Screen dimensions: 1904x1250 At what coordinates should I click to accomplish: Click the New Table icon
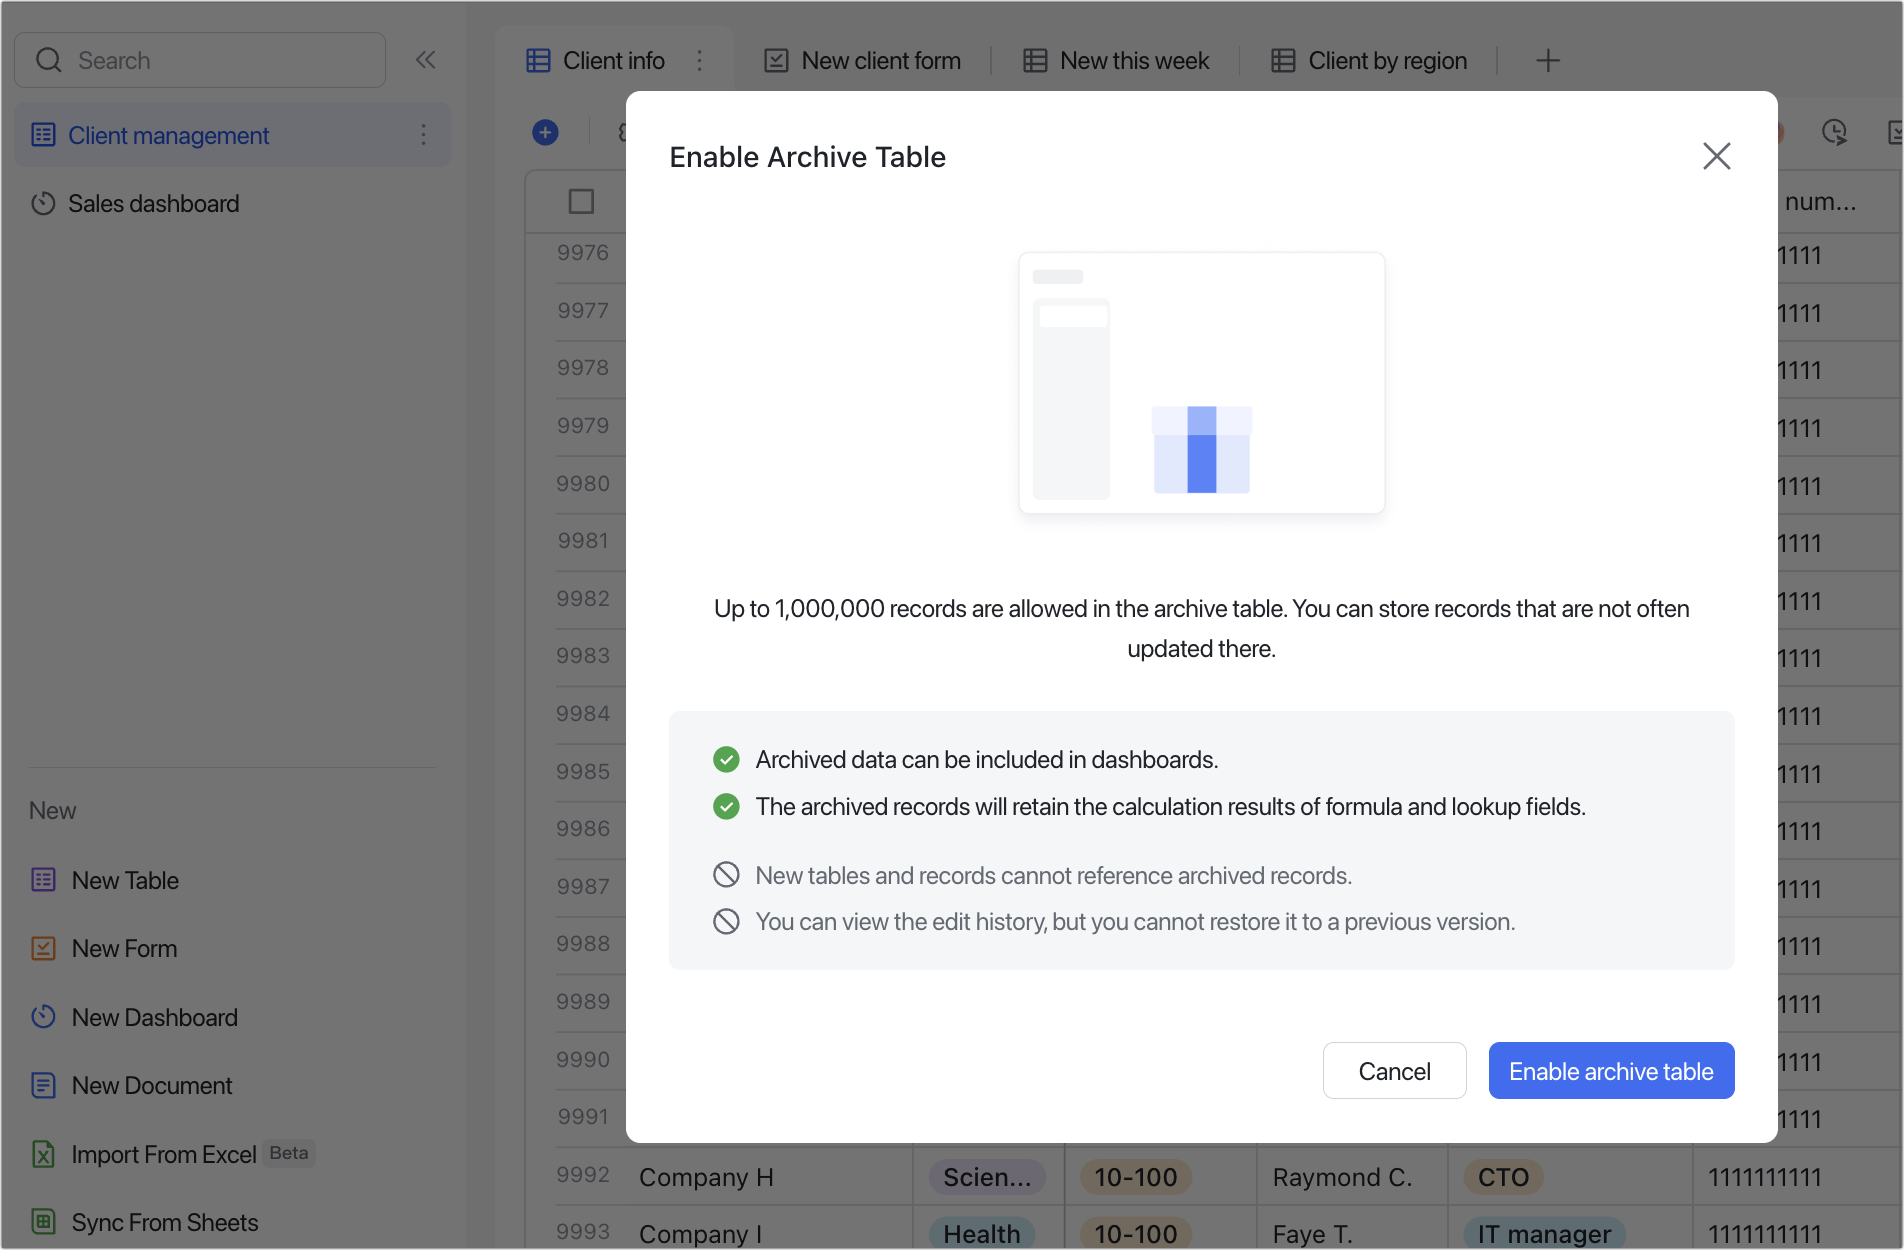(44, 880)
